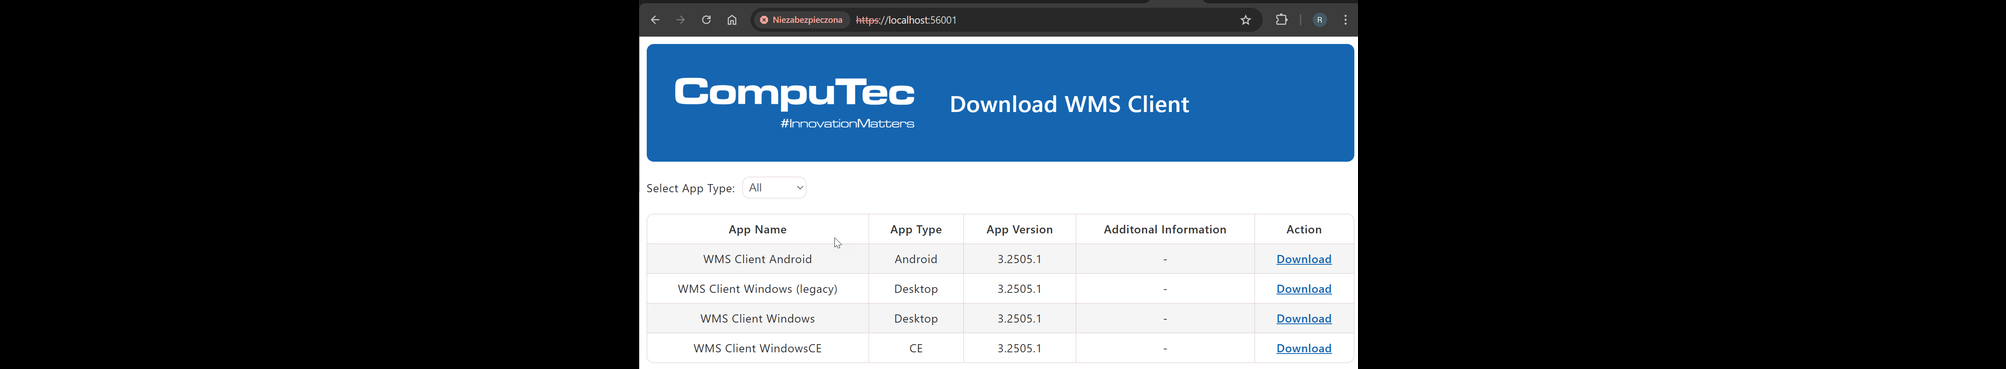2006x369 pixels.
Task: Click the Download WMS Client heading
Action: (1069, 104)
